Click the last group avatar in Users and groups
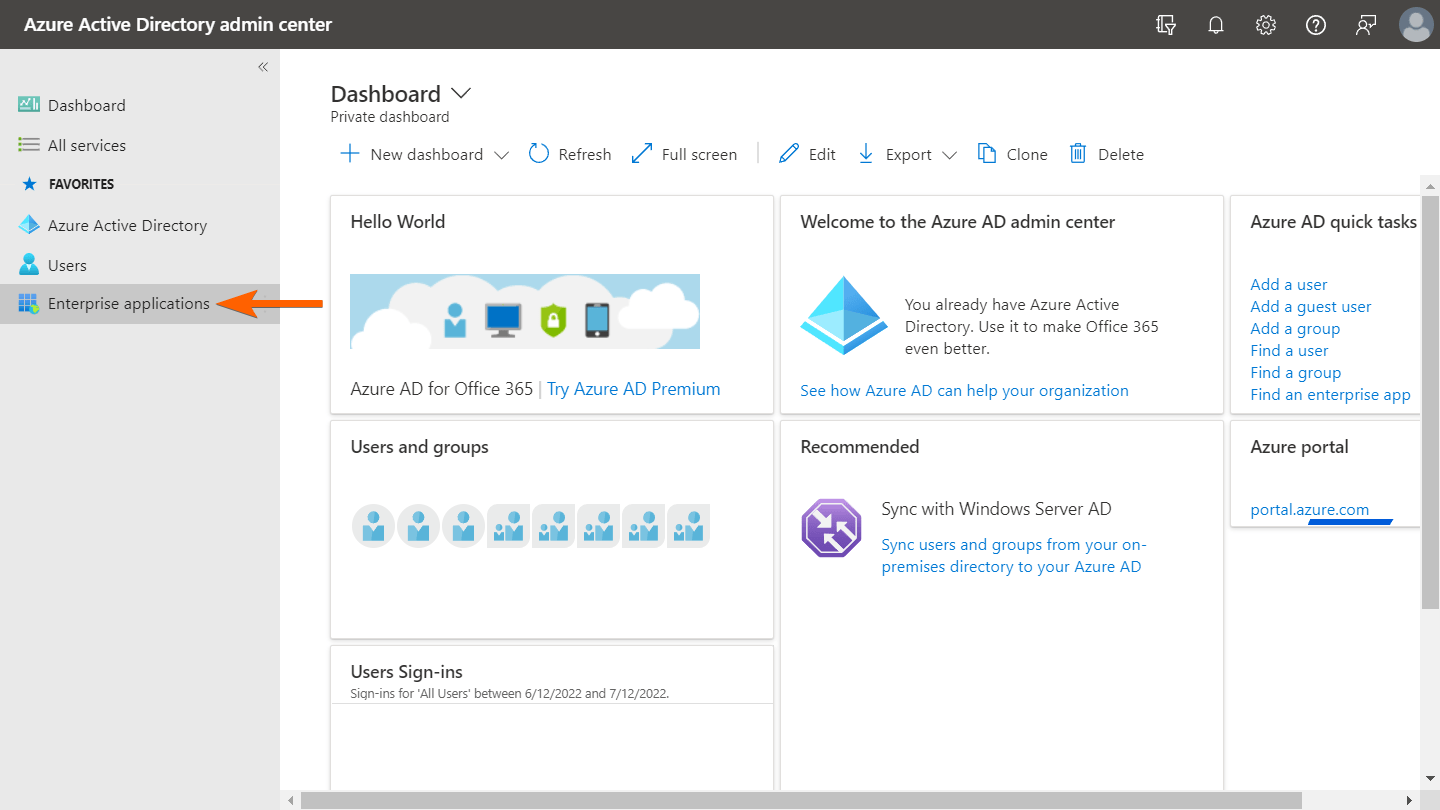Screen dimensions: 1440x810 click(688, 526)
